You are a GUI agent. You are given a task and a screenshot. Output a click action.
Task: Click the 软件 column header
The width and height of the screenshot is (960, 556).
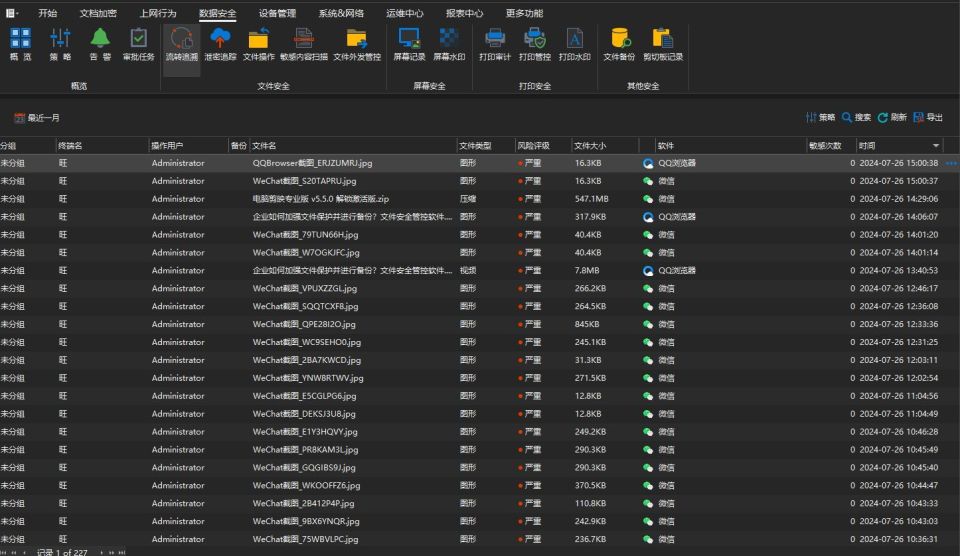(731, 146)
